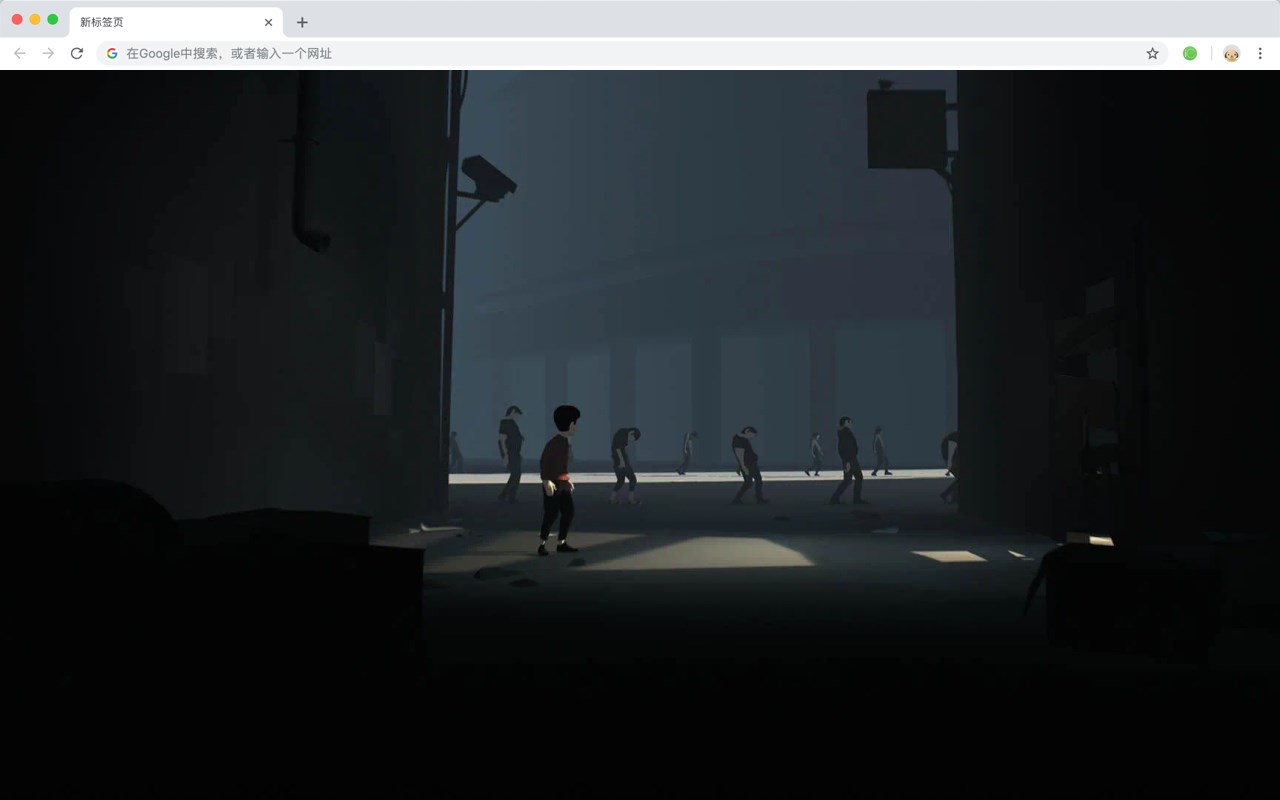This screenshot has width=1280, height=800.
Task: Maximize window with green button
Action: click(x=53, y=19)
